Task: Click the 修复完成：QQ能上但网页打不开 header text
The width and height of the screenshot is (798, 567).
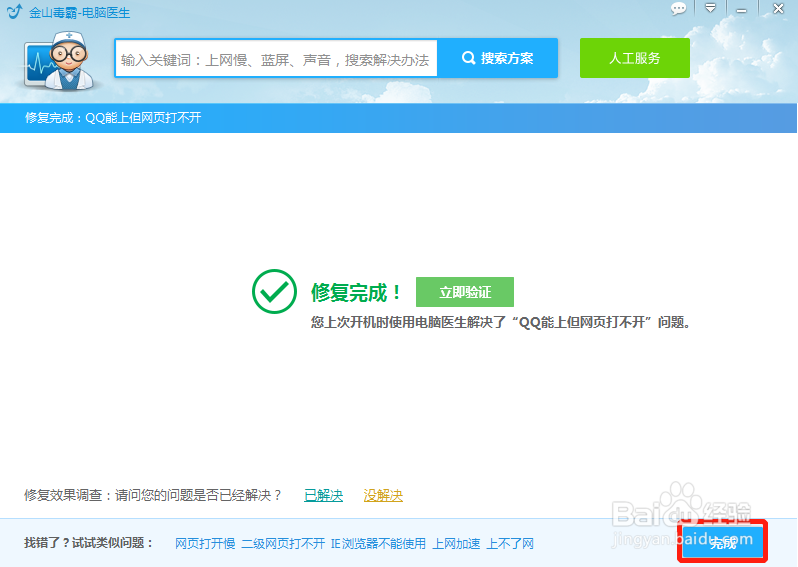Action: pyautogui.click(x=113, y=118)
